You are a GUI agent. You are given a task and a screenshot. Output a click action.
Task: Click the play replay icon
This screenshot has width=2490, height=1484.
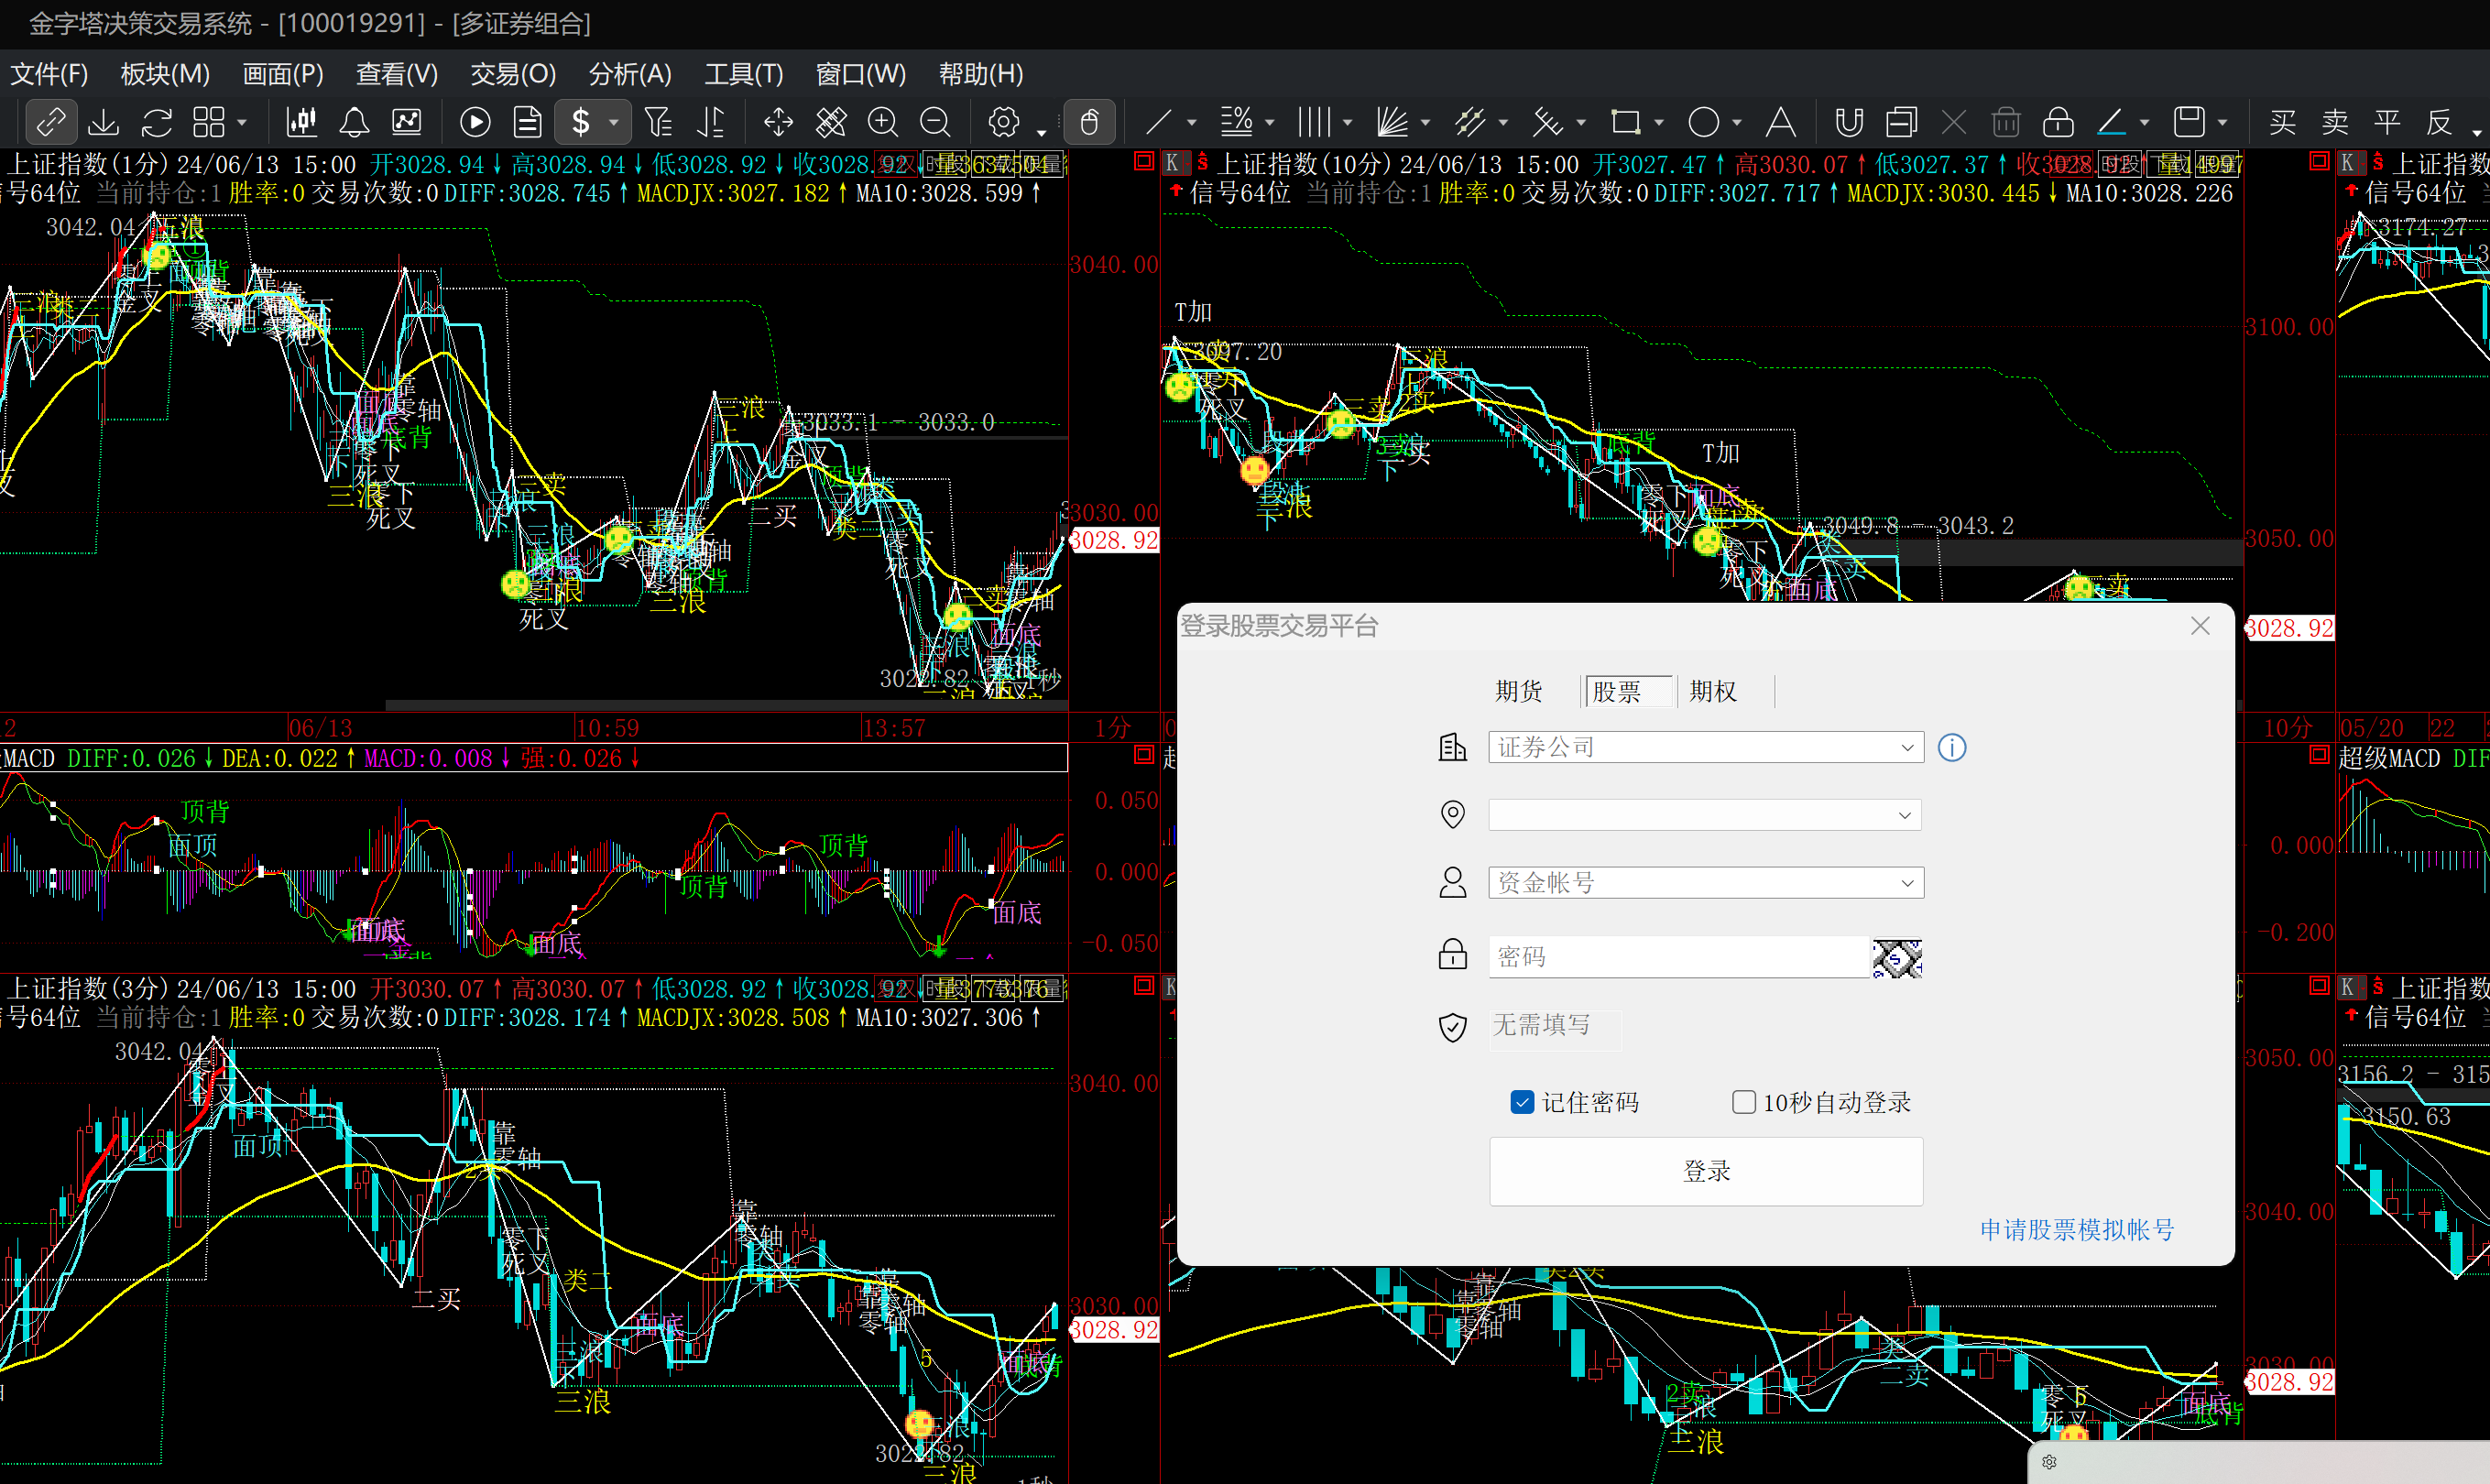click(x=475, y=122)
